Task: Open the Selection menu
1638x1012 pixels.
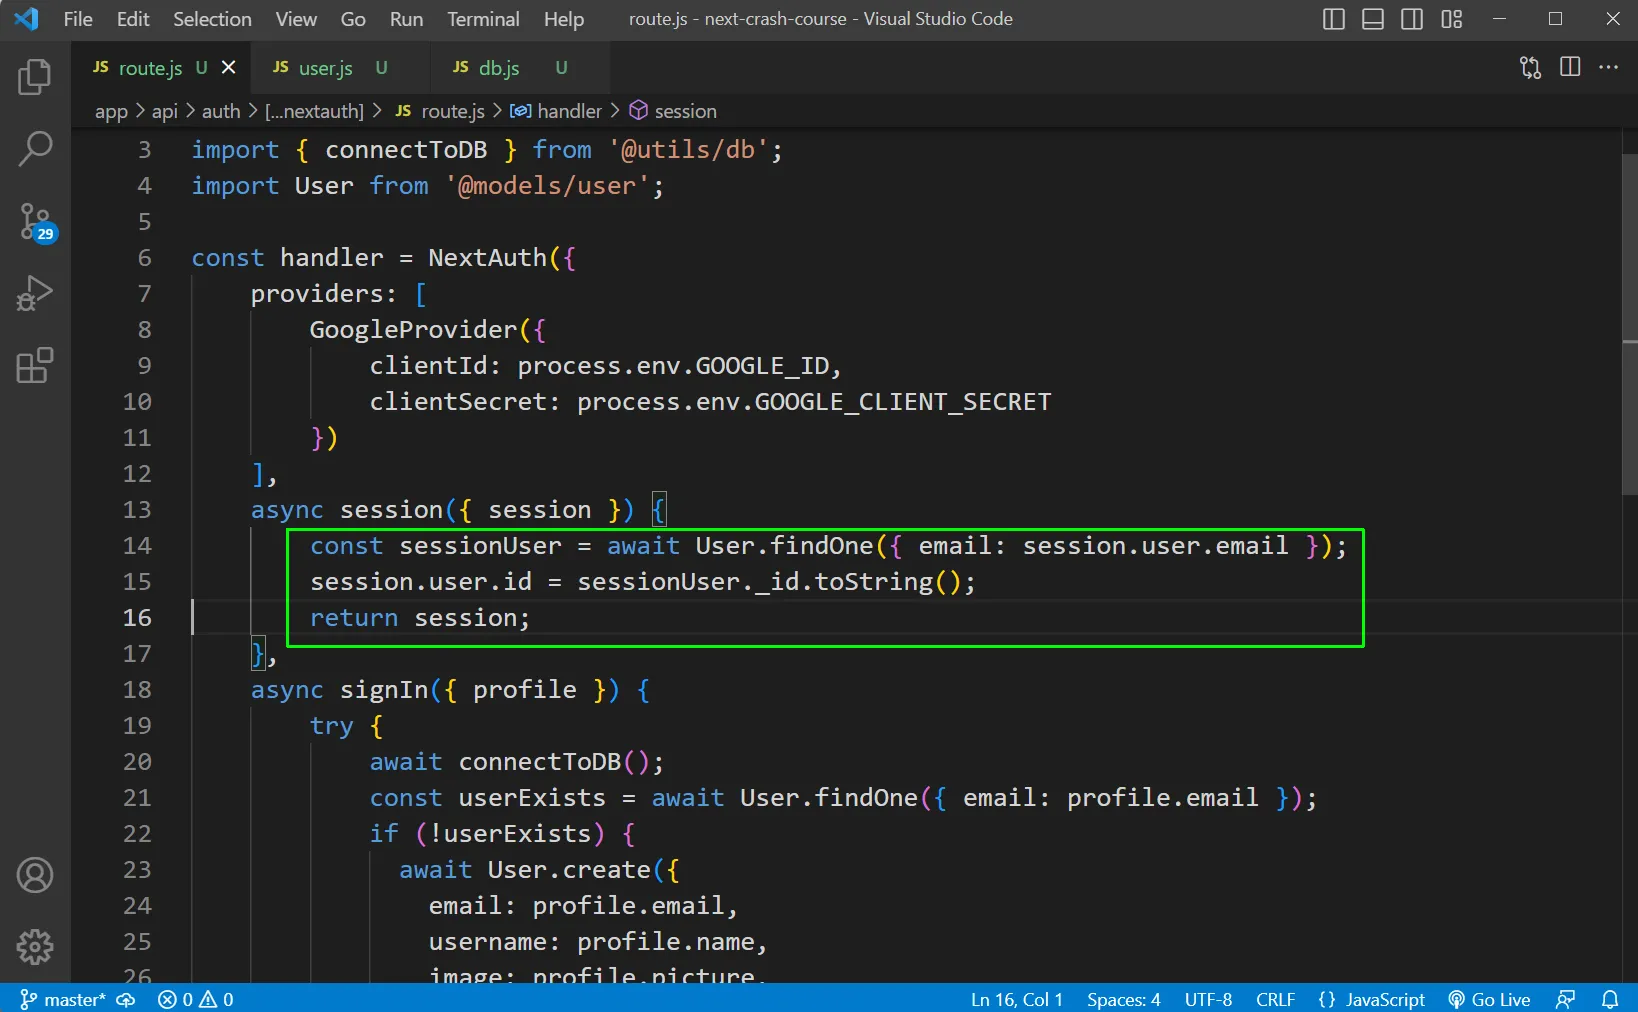Action: [x=212, y=19]
